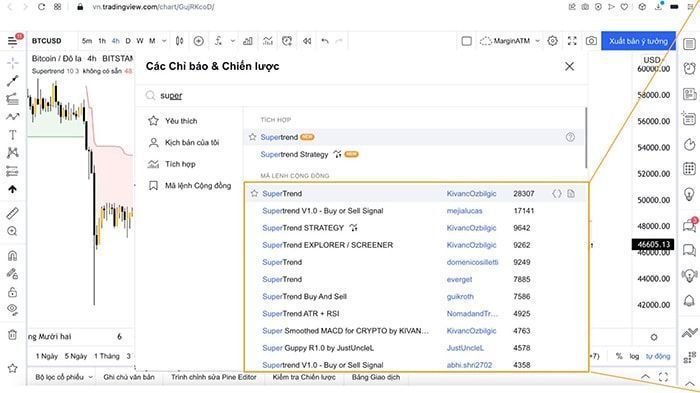This screenshot has width=700, height=393.
Task: Click the compare/add symbol plus icon
Action: point(199,41)
